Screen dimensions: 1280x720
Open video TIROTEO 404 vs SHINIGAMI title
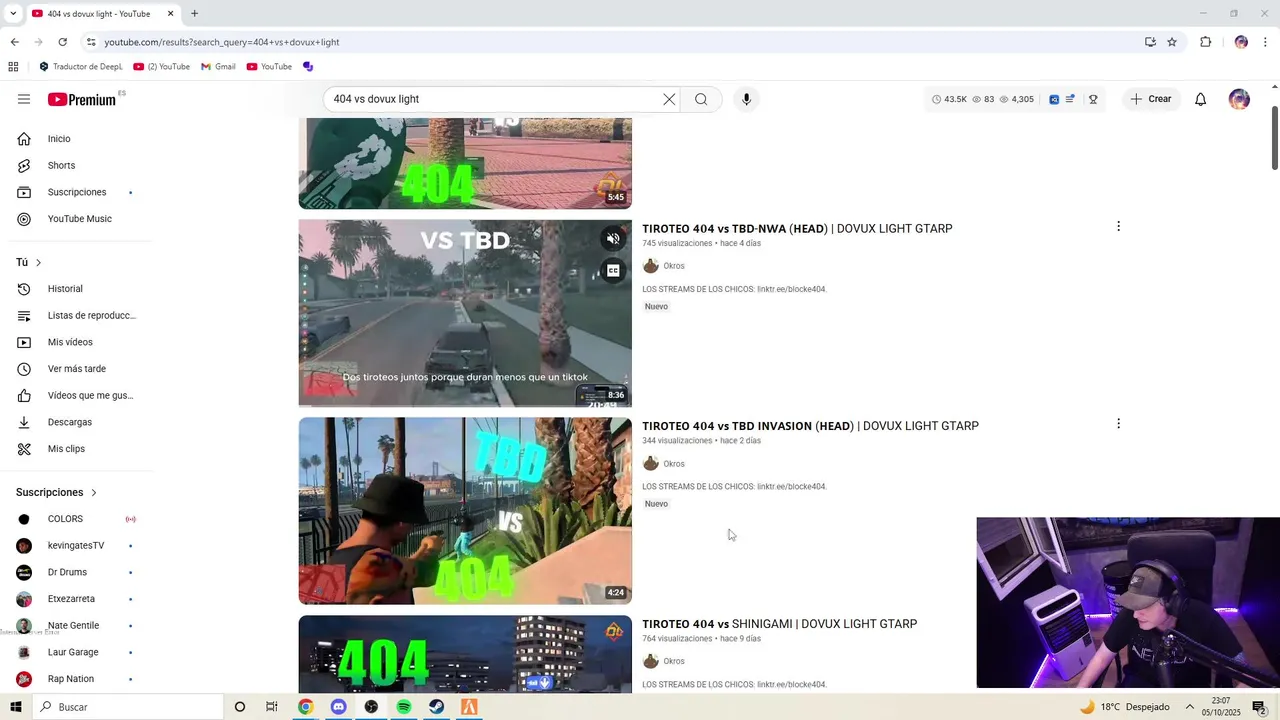click(779, 624)
